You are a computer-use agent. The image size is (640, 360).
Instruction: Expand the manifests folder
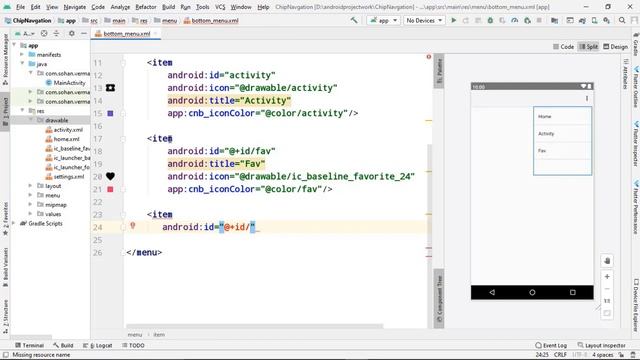click(x=22, y=54)
